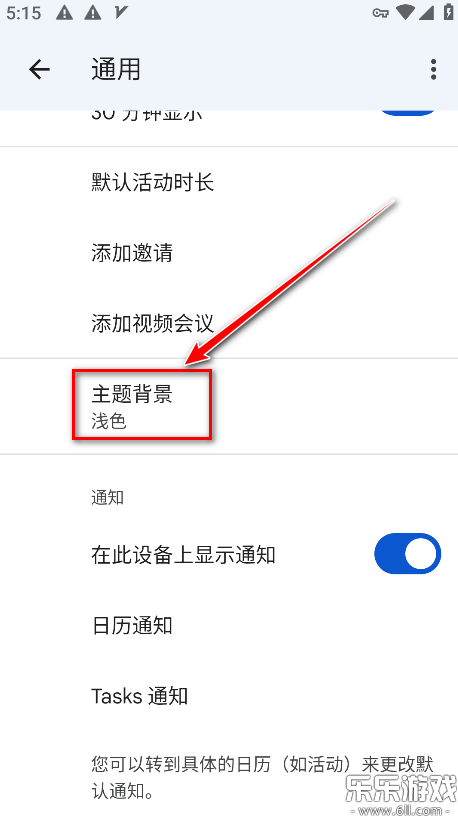
Task: Open 主题背景 theme selector
Action: 229,406
